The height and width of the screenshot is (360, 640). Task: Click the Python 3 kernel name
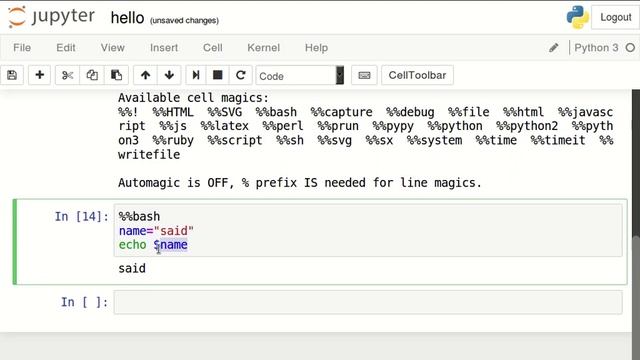pos(596,48)
